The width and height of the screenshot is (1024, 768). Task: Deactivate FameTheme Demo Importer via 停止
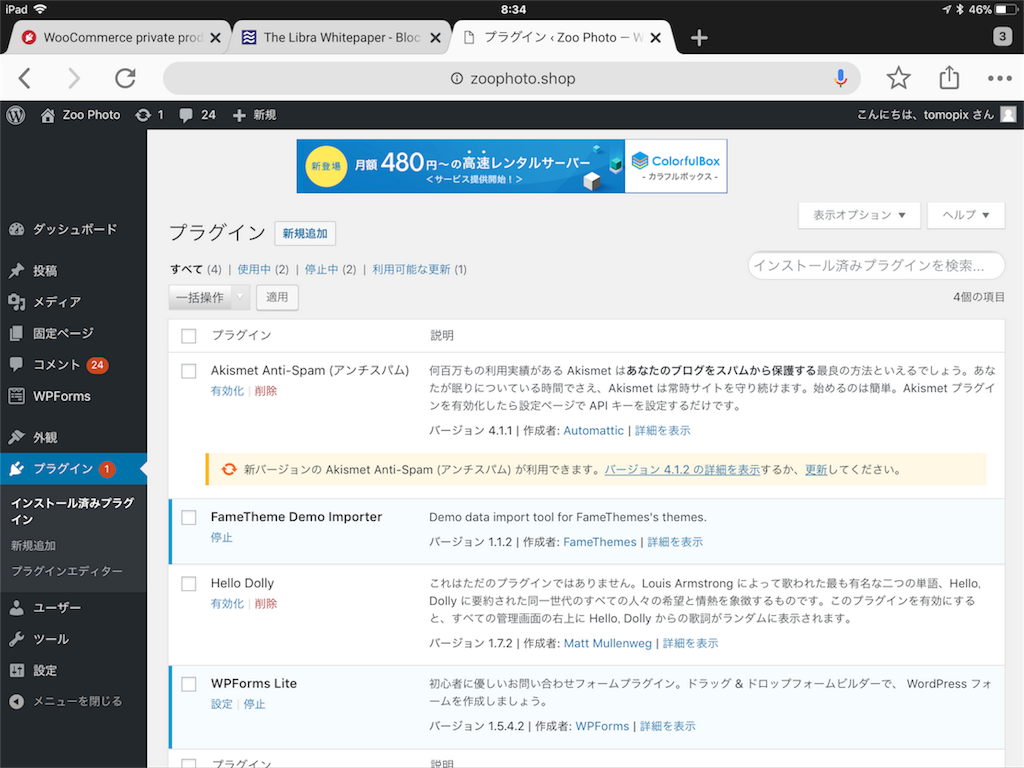[221, 537]
